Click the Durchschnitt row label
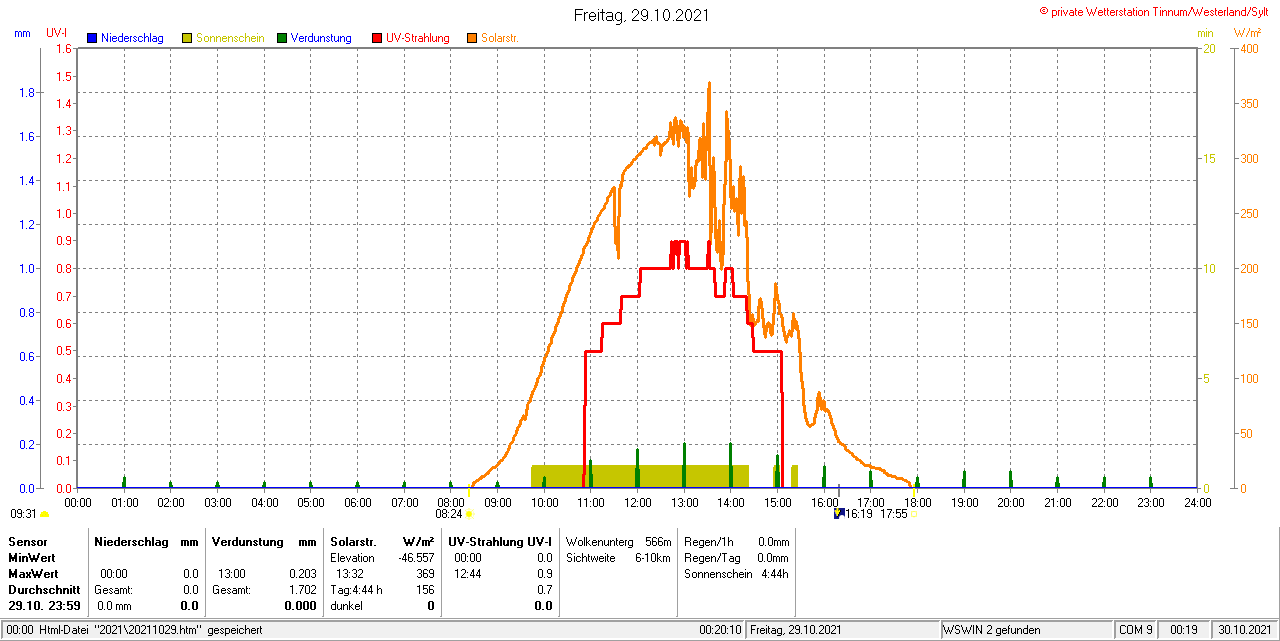 44,590
